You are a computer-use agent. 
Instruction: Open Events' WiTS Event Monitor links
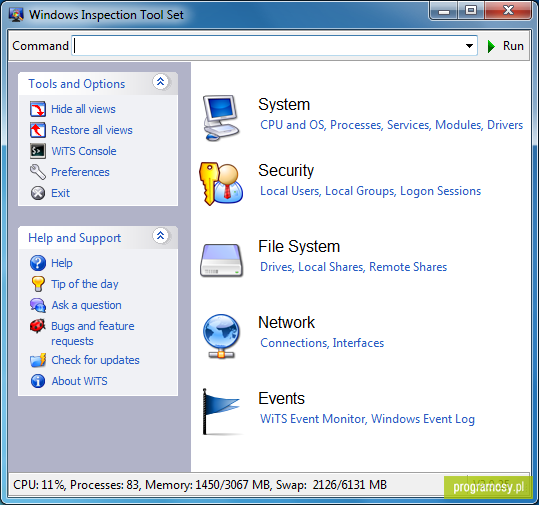(367, 419)
